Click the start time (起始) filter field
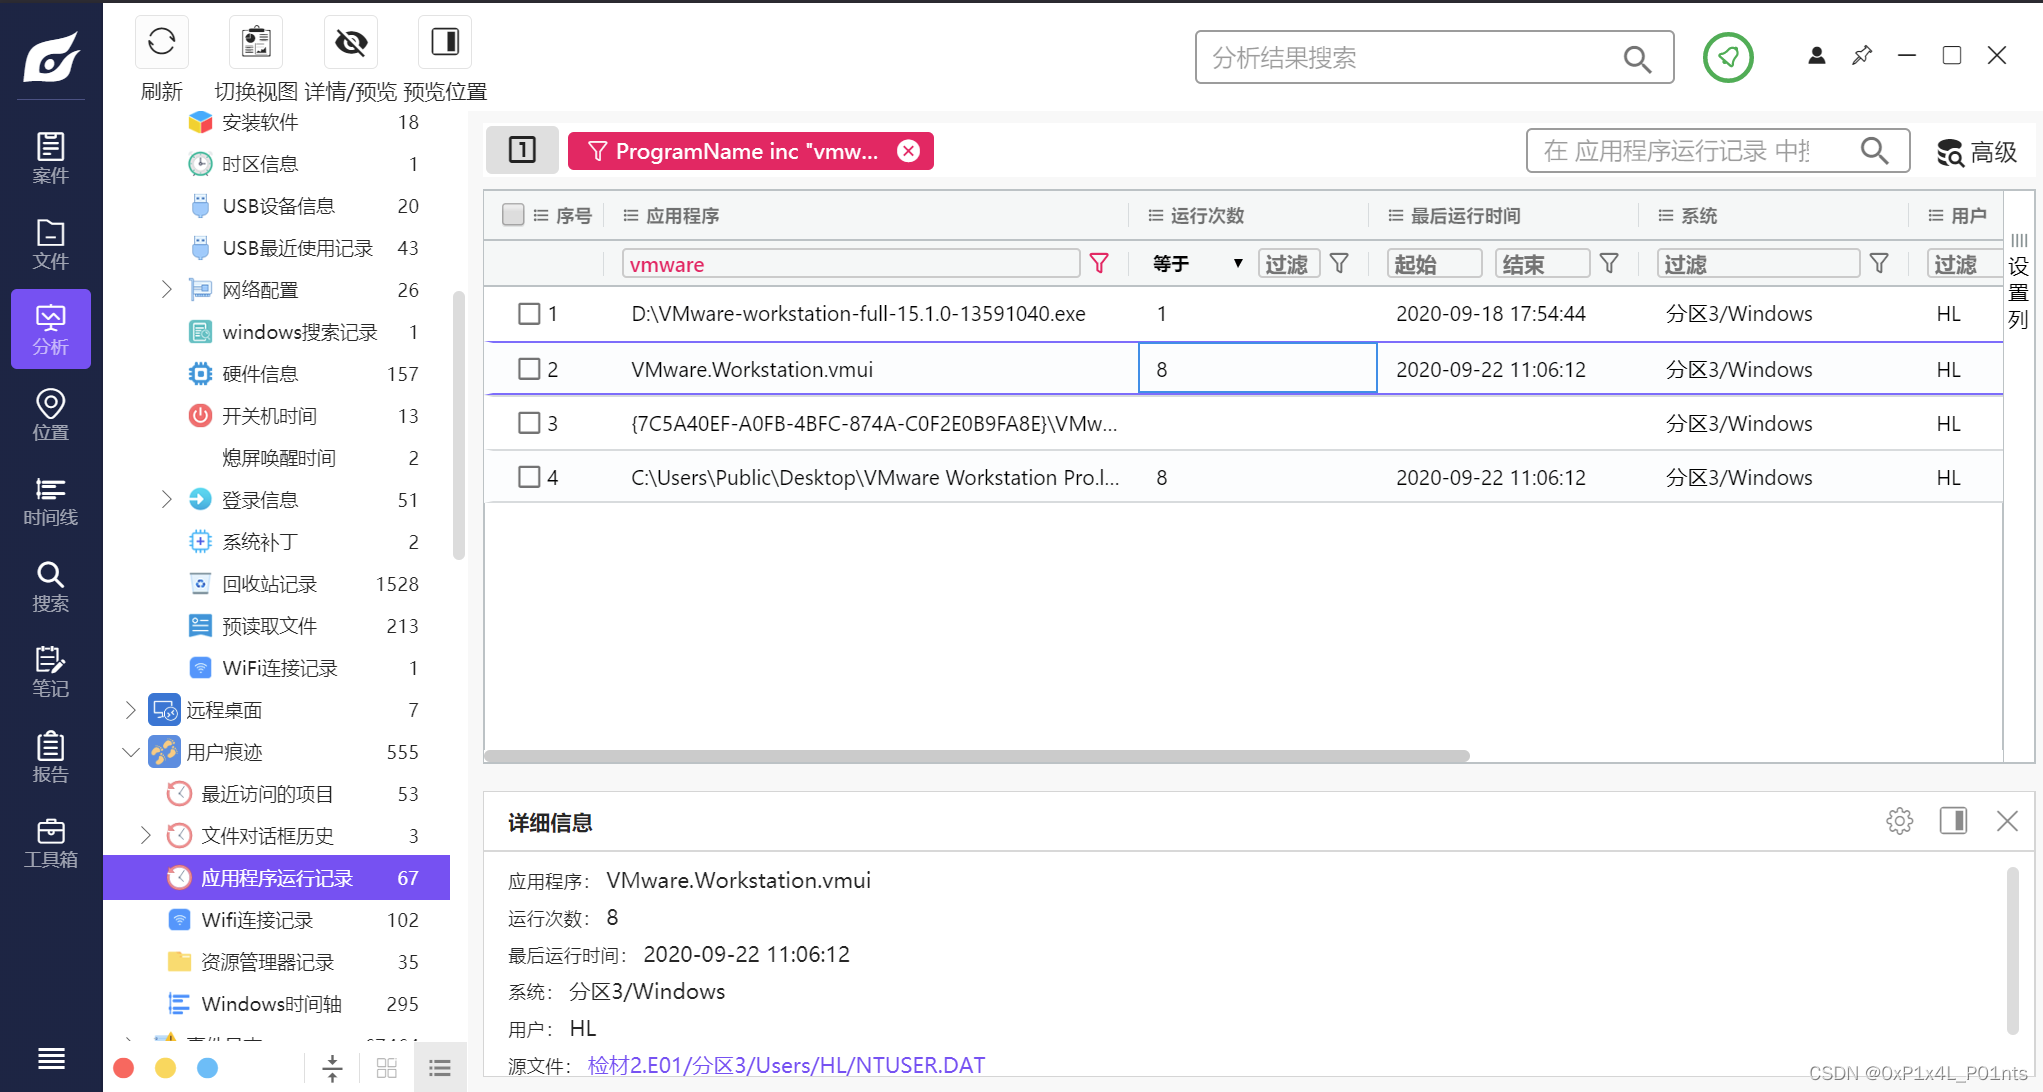The height and width of the screenshot is (1092, 2043). pyautogui.click(x=1435, y=264)
